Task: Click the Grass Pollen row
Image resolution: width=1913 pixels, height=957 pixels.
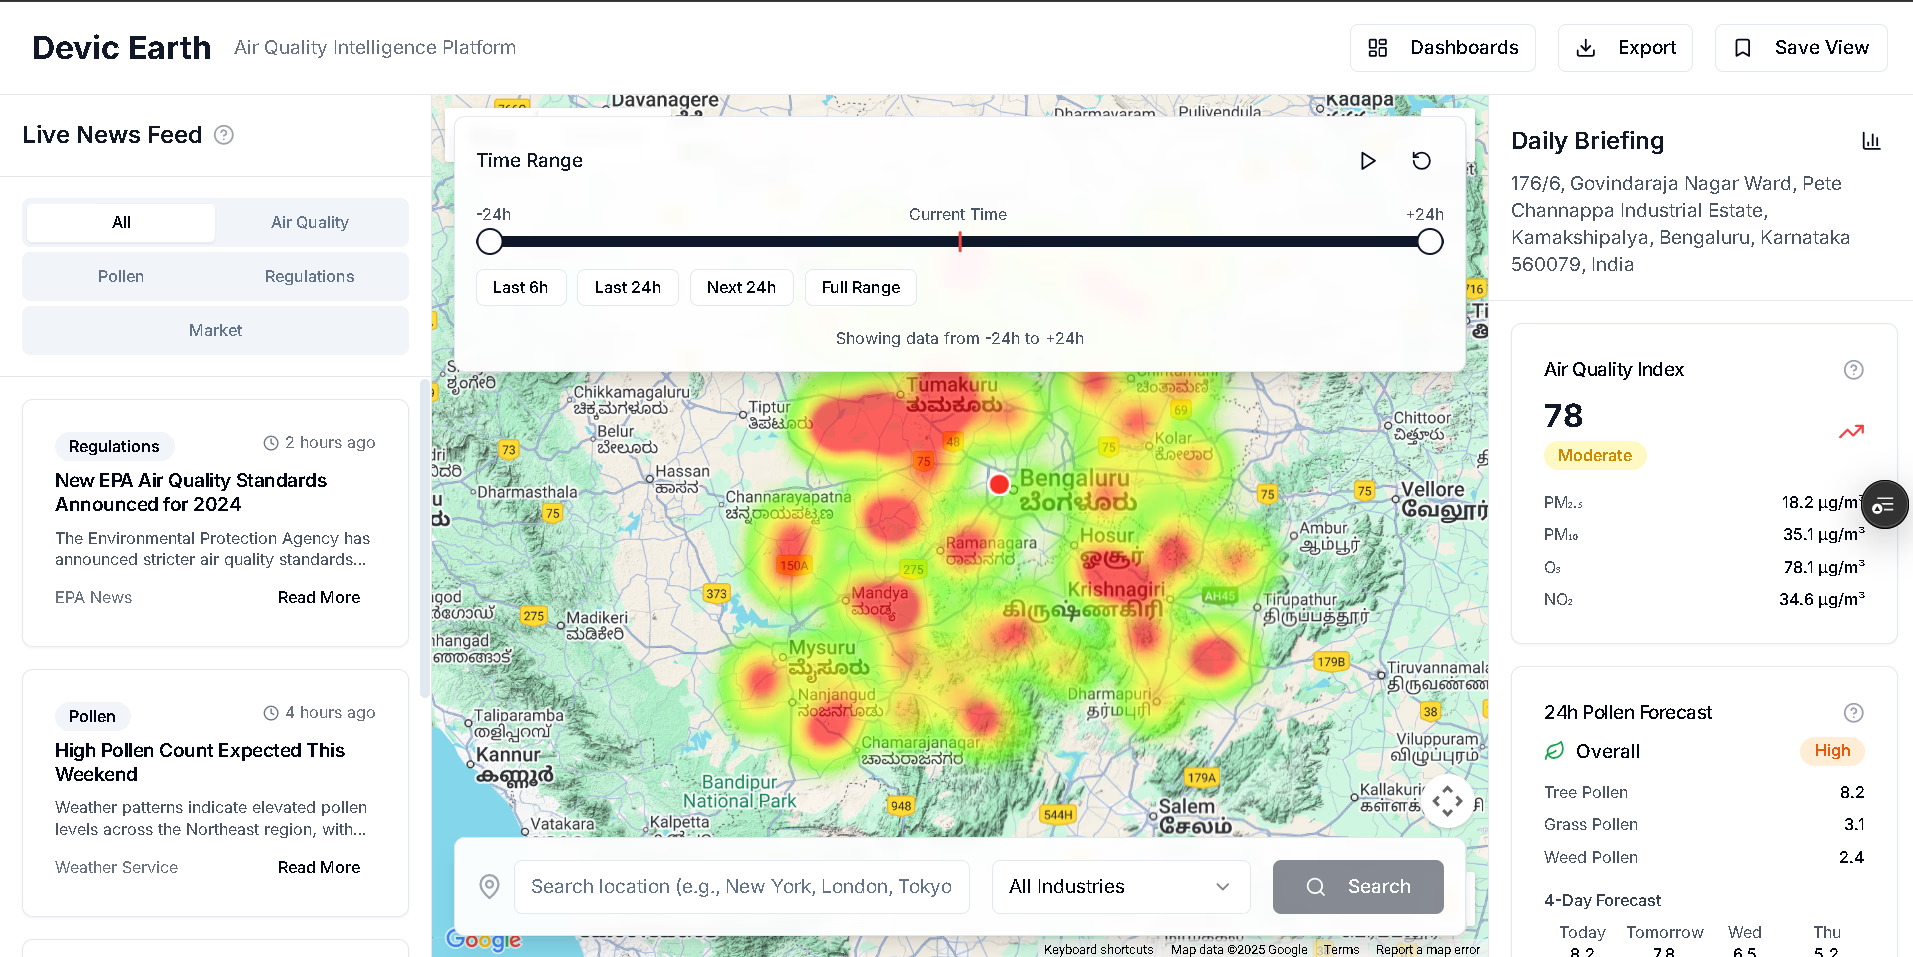Action: pyautogui.click(x=1704, y=825)
